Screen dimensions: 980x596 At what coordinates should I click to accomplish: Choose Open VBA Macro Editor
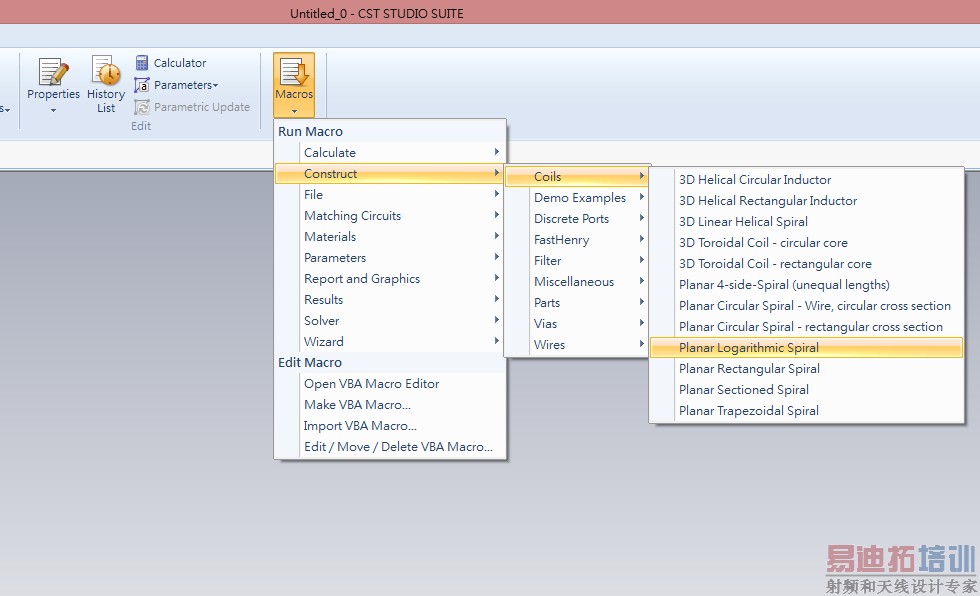tap(390, 384)
